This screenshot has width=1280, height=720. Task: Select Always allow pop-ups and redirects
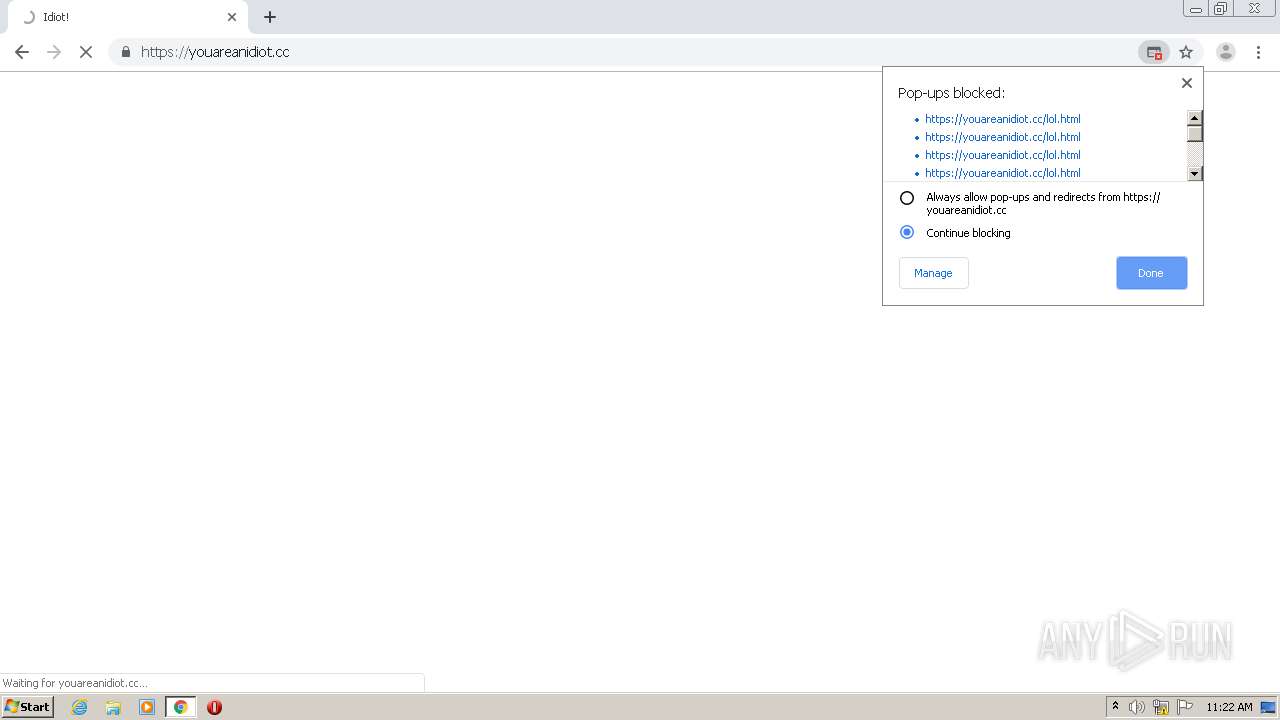pos(907,198)
